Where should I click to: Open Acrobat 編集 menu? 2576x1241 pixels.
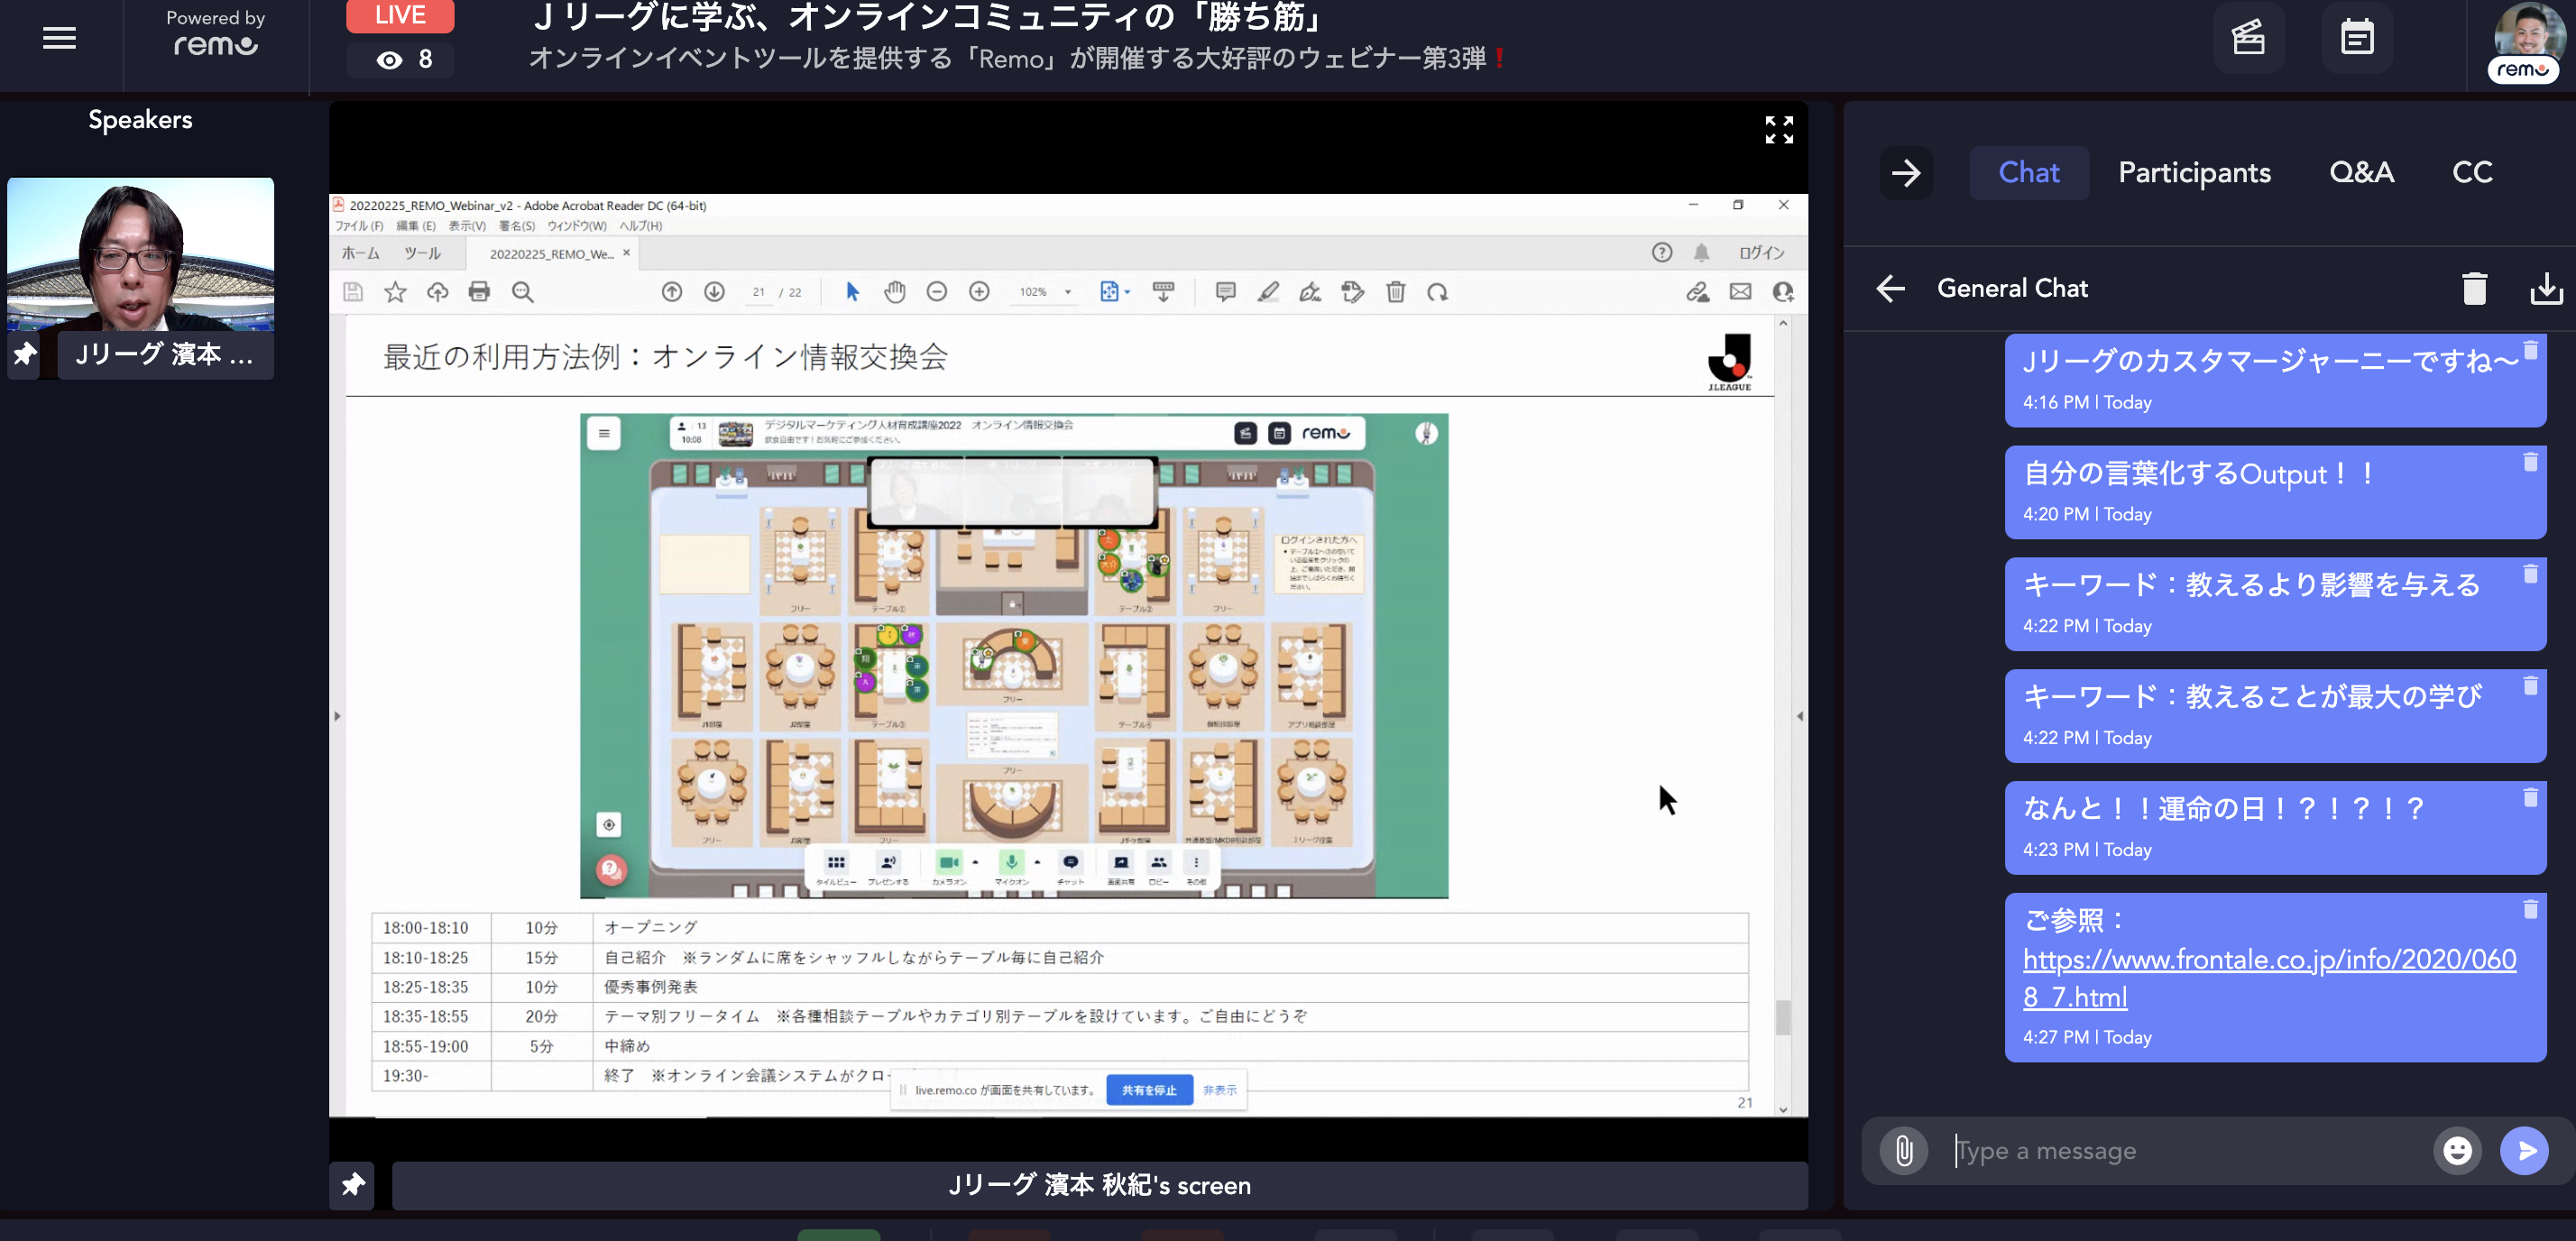(415, 226)
